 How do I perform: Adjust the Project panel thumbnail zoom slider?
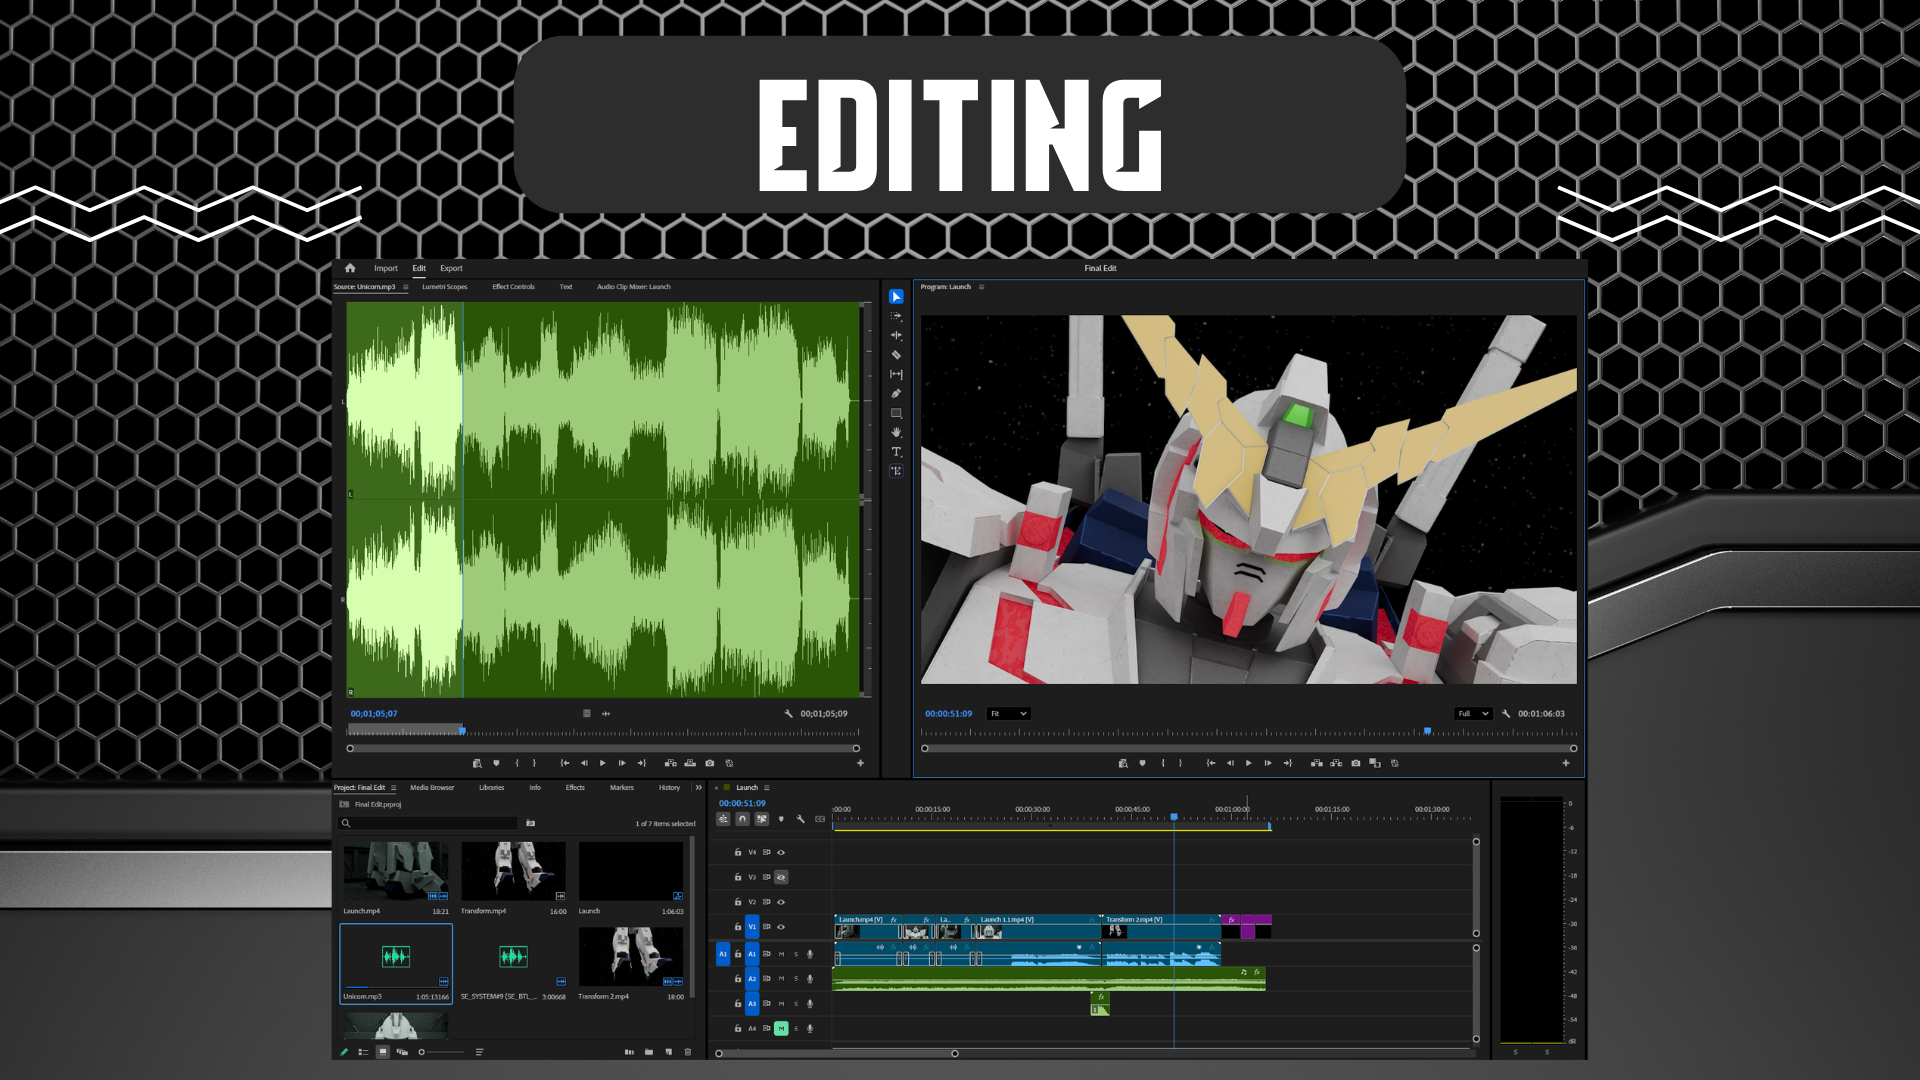coord(442,1052)
